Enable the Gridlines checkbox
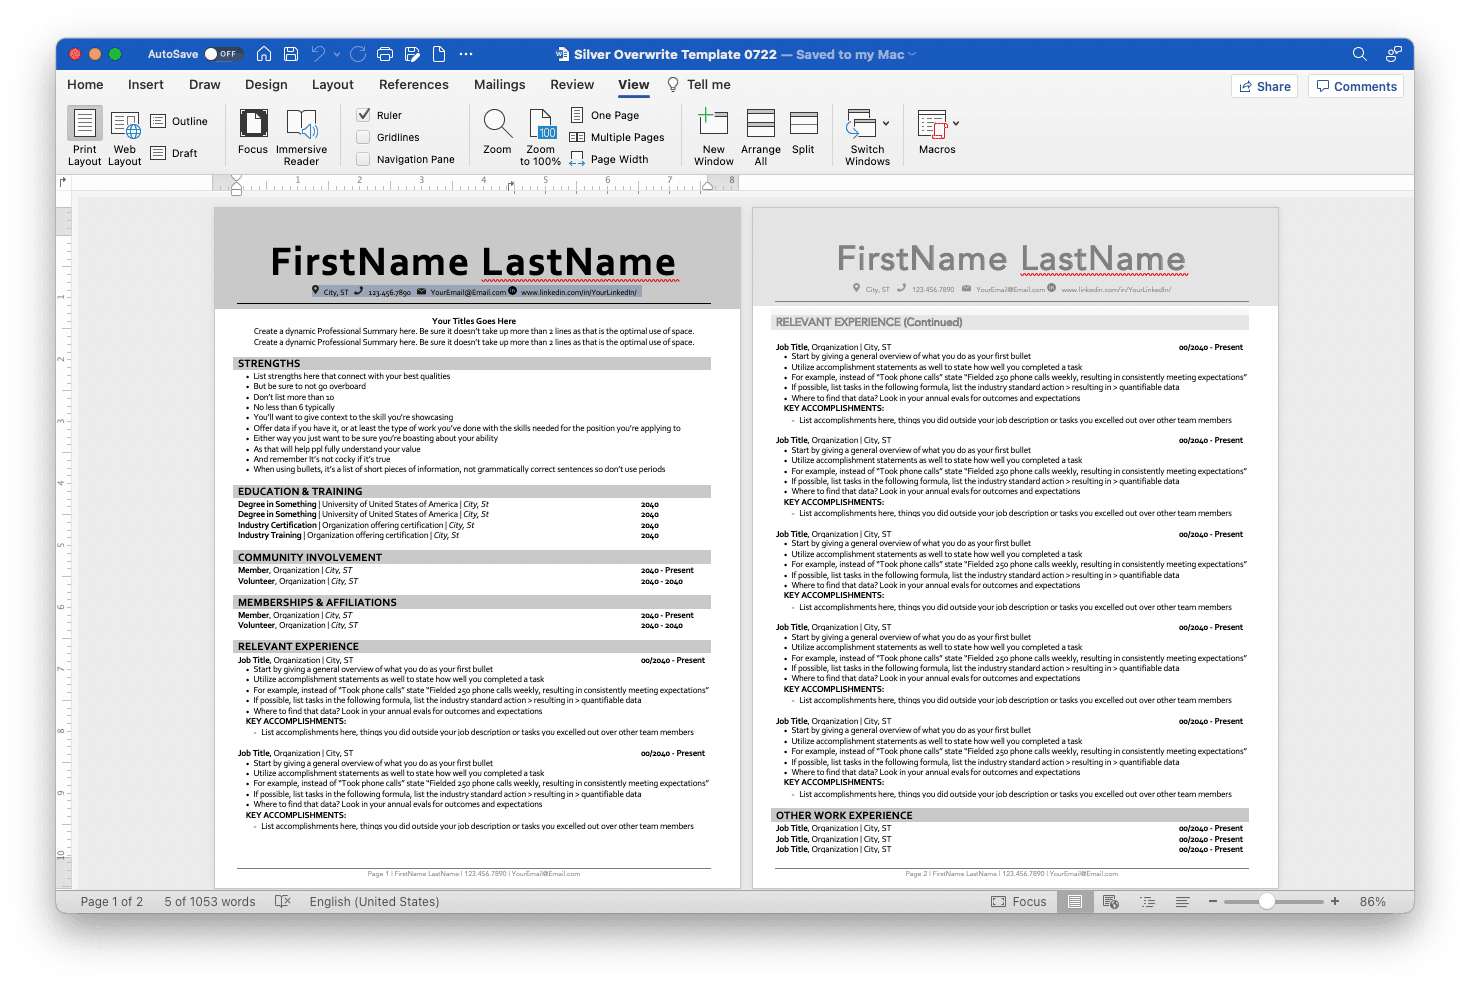This screenshot has width=1470, height=987. [x=364, y=137]
